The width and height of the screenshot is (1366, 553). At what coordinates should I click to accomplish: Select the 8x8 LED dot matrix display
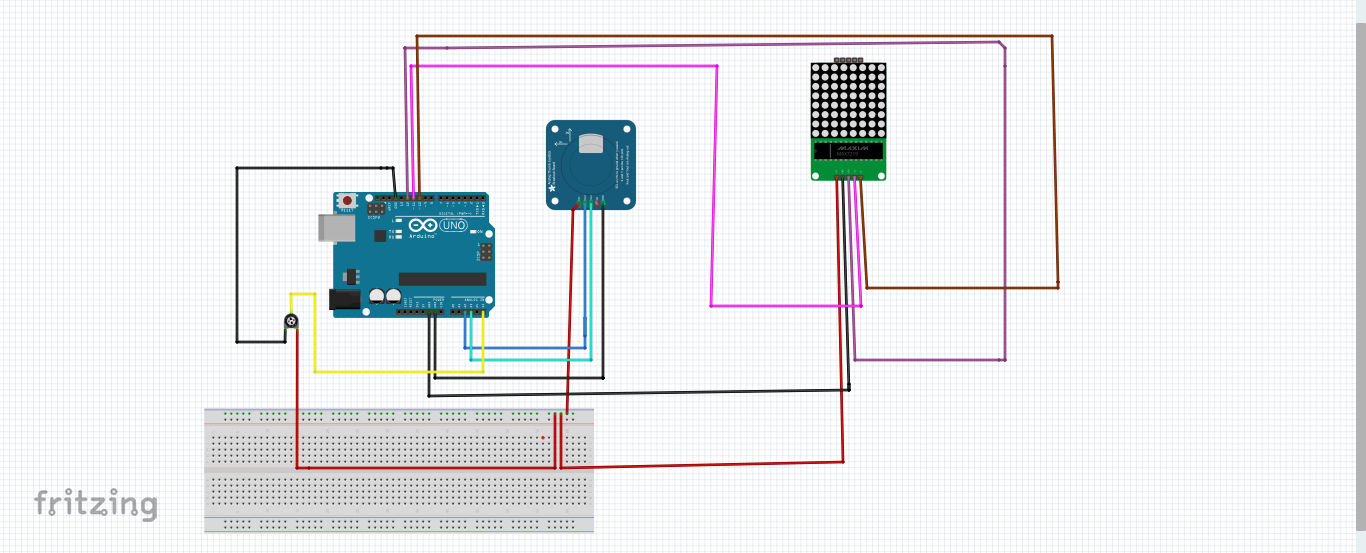(x=849, y=102)
